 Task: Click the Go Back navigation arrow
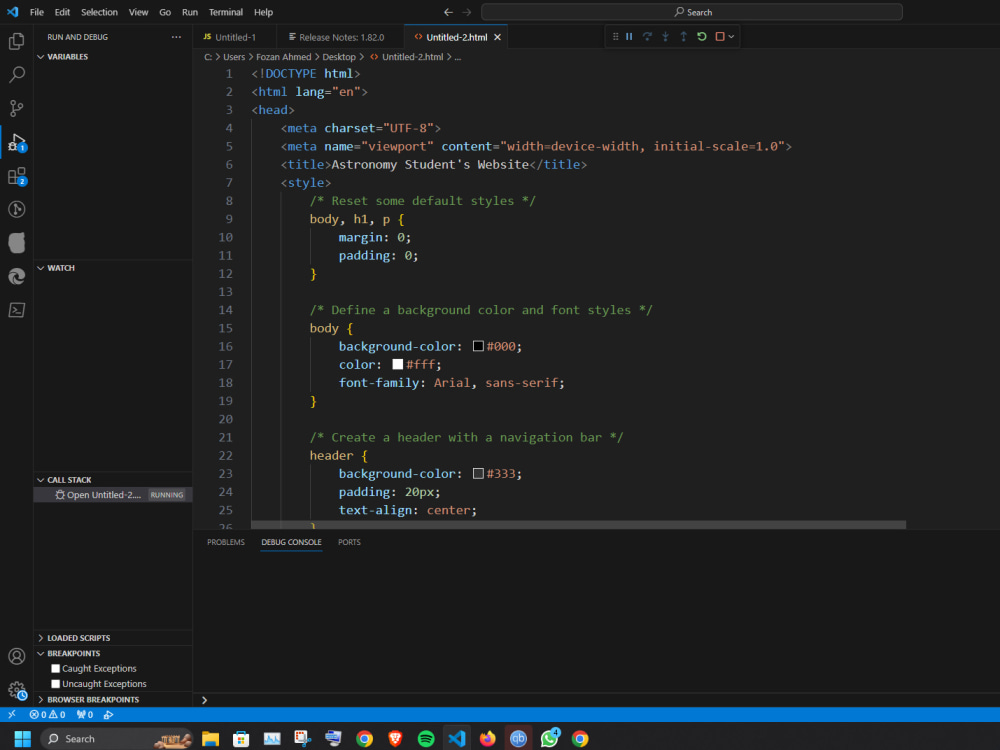pos(448,12)
